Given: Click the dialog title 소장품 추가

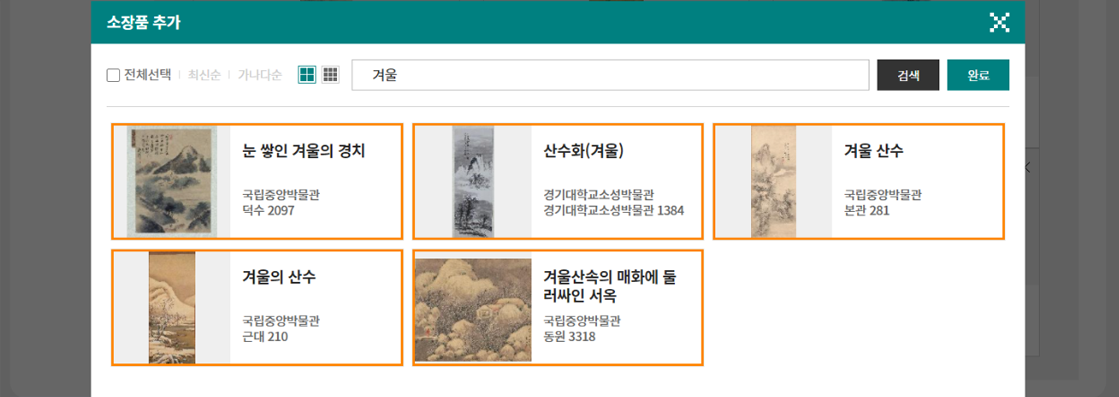Looking at the screenshot, I should 143,22.
